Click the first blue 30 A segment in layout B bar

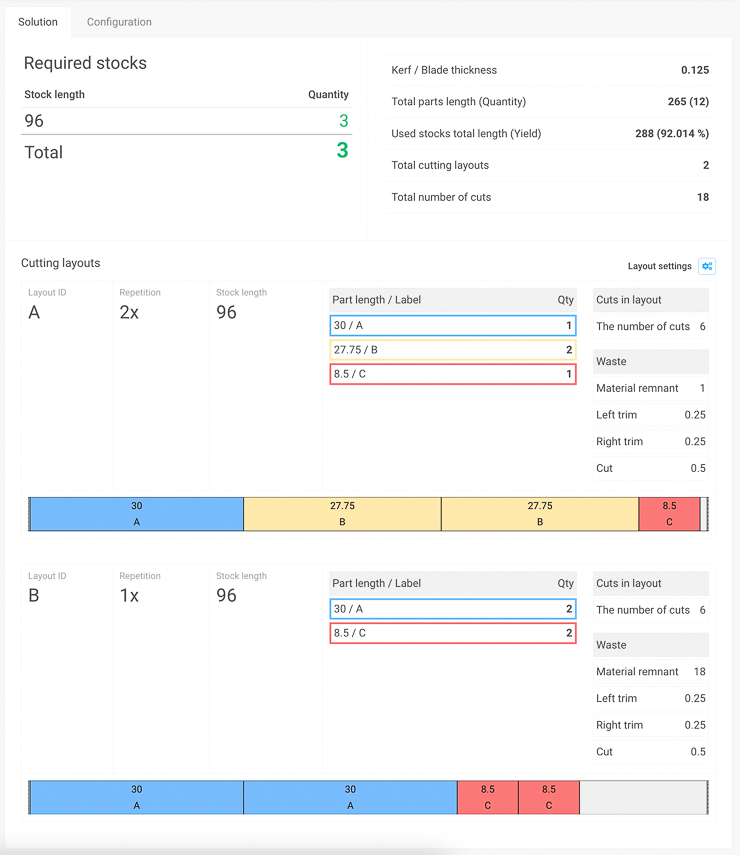[137, 797]
